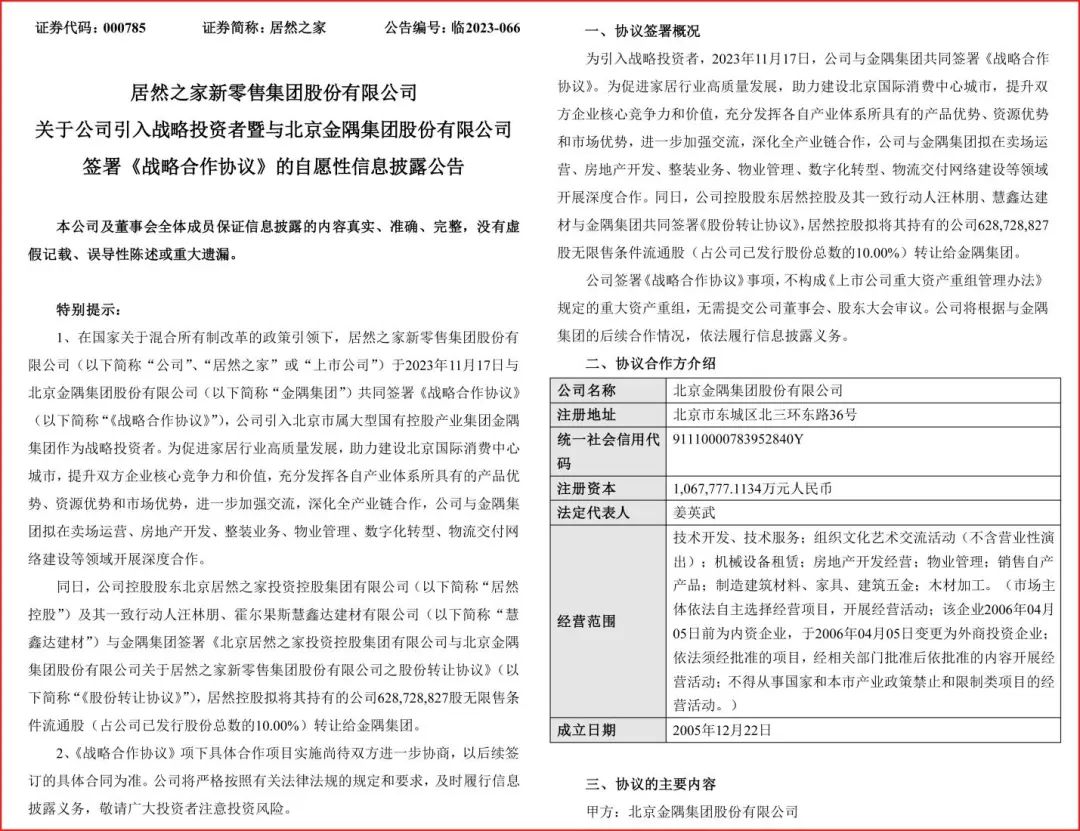1080x831 pixels.
Task: Click the 经营范围 table label cell
Action: pyautogui.click(x=587, y=621)
